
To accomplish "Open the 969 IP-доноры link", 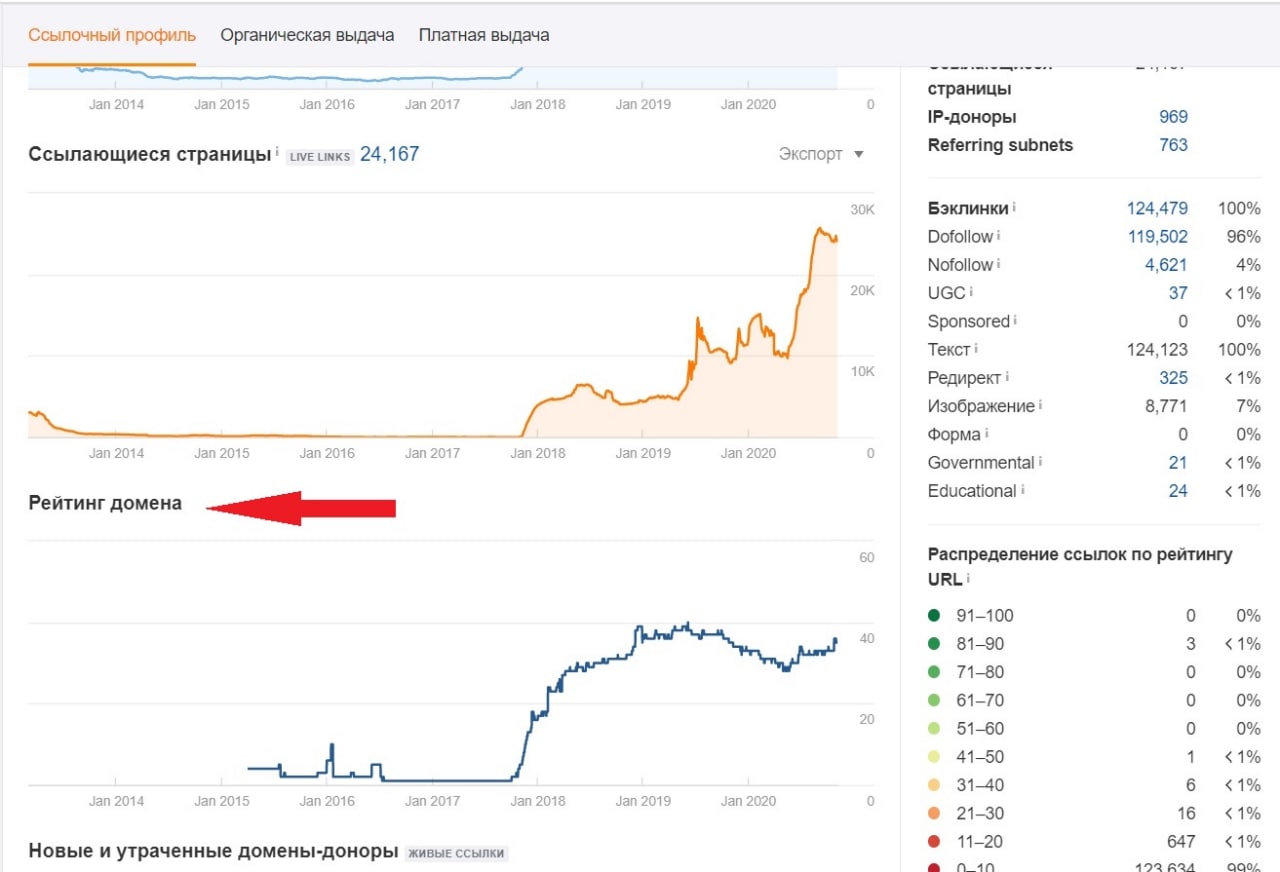I will tap(1173, 117).
